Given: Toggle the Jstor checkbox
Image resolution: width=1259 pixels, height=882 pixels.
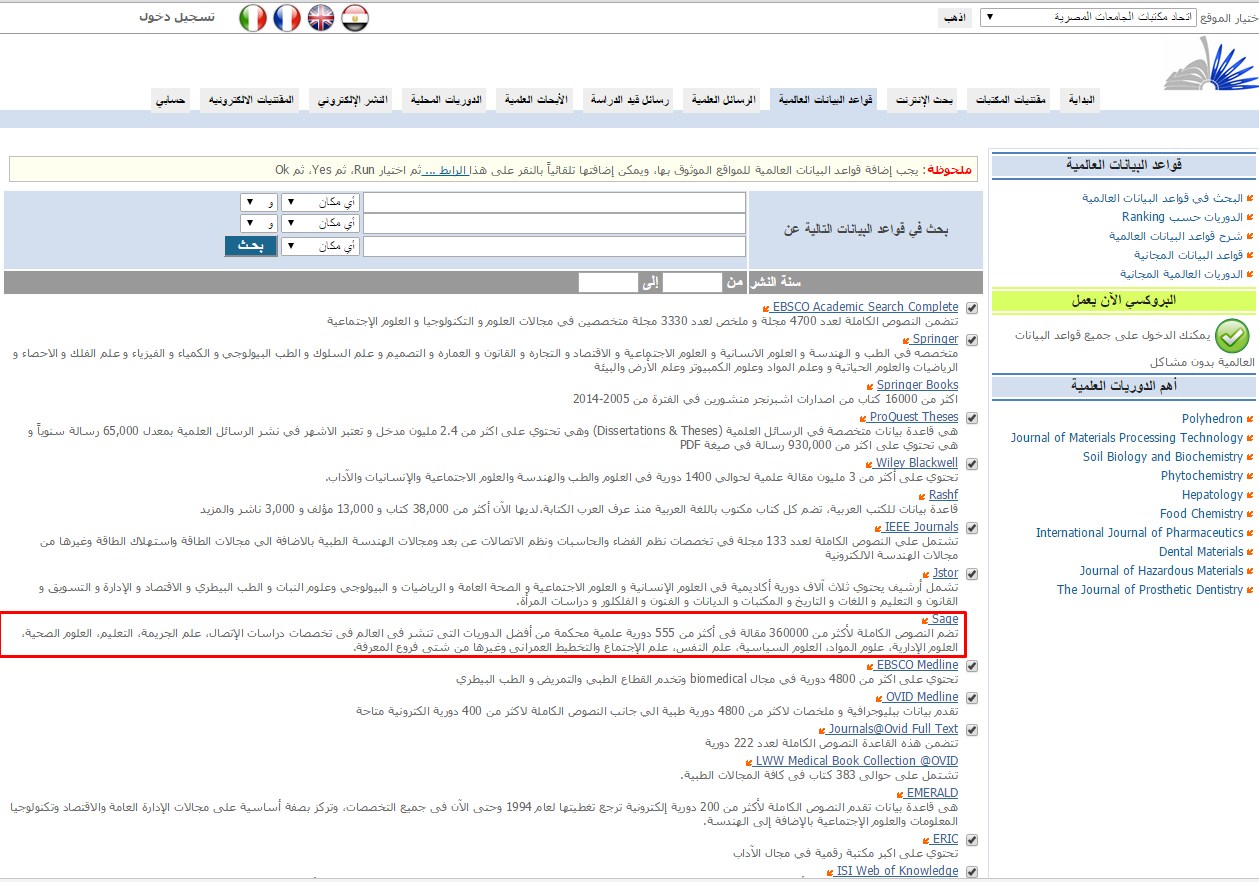Looking at the screenshot, I should 972,574.
